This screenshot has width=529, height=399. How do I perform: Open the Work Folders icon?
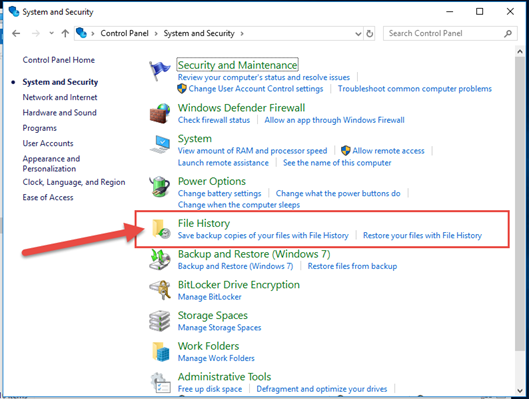pos(161,351)
